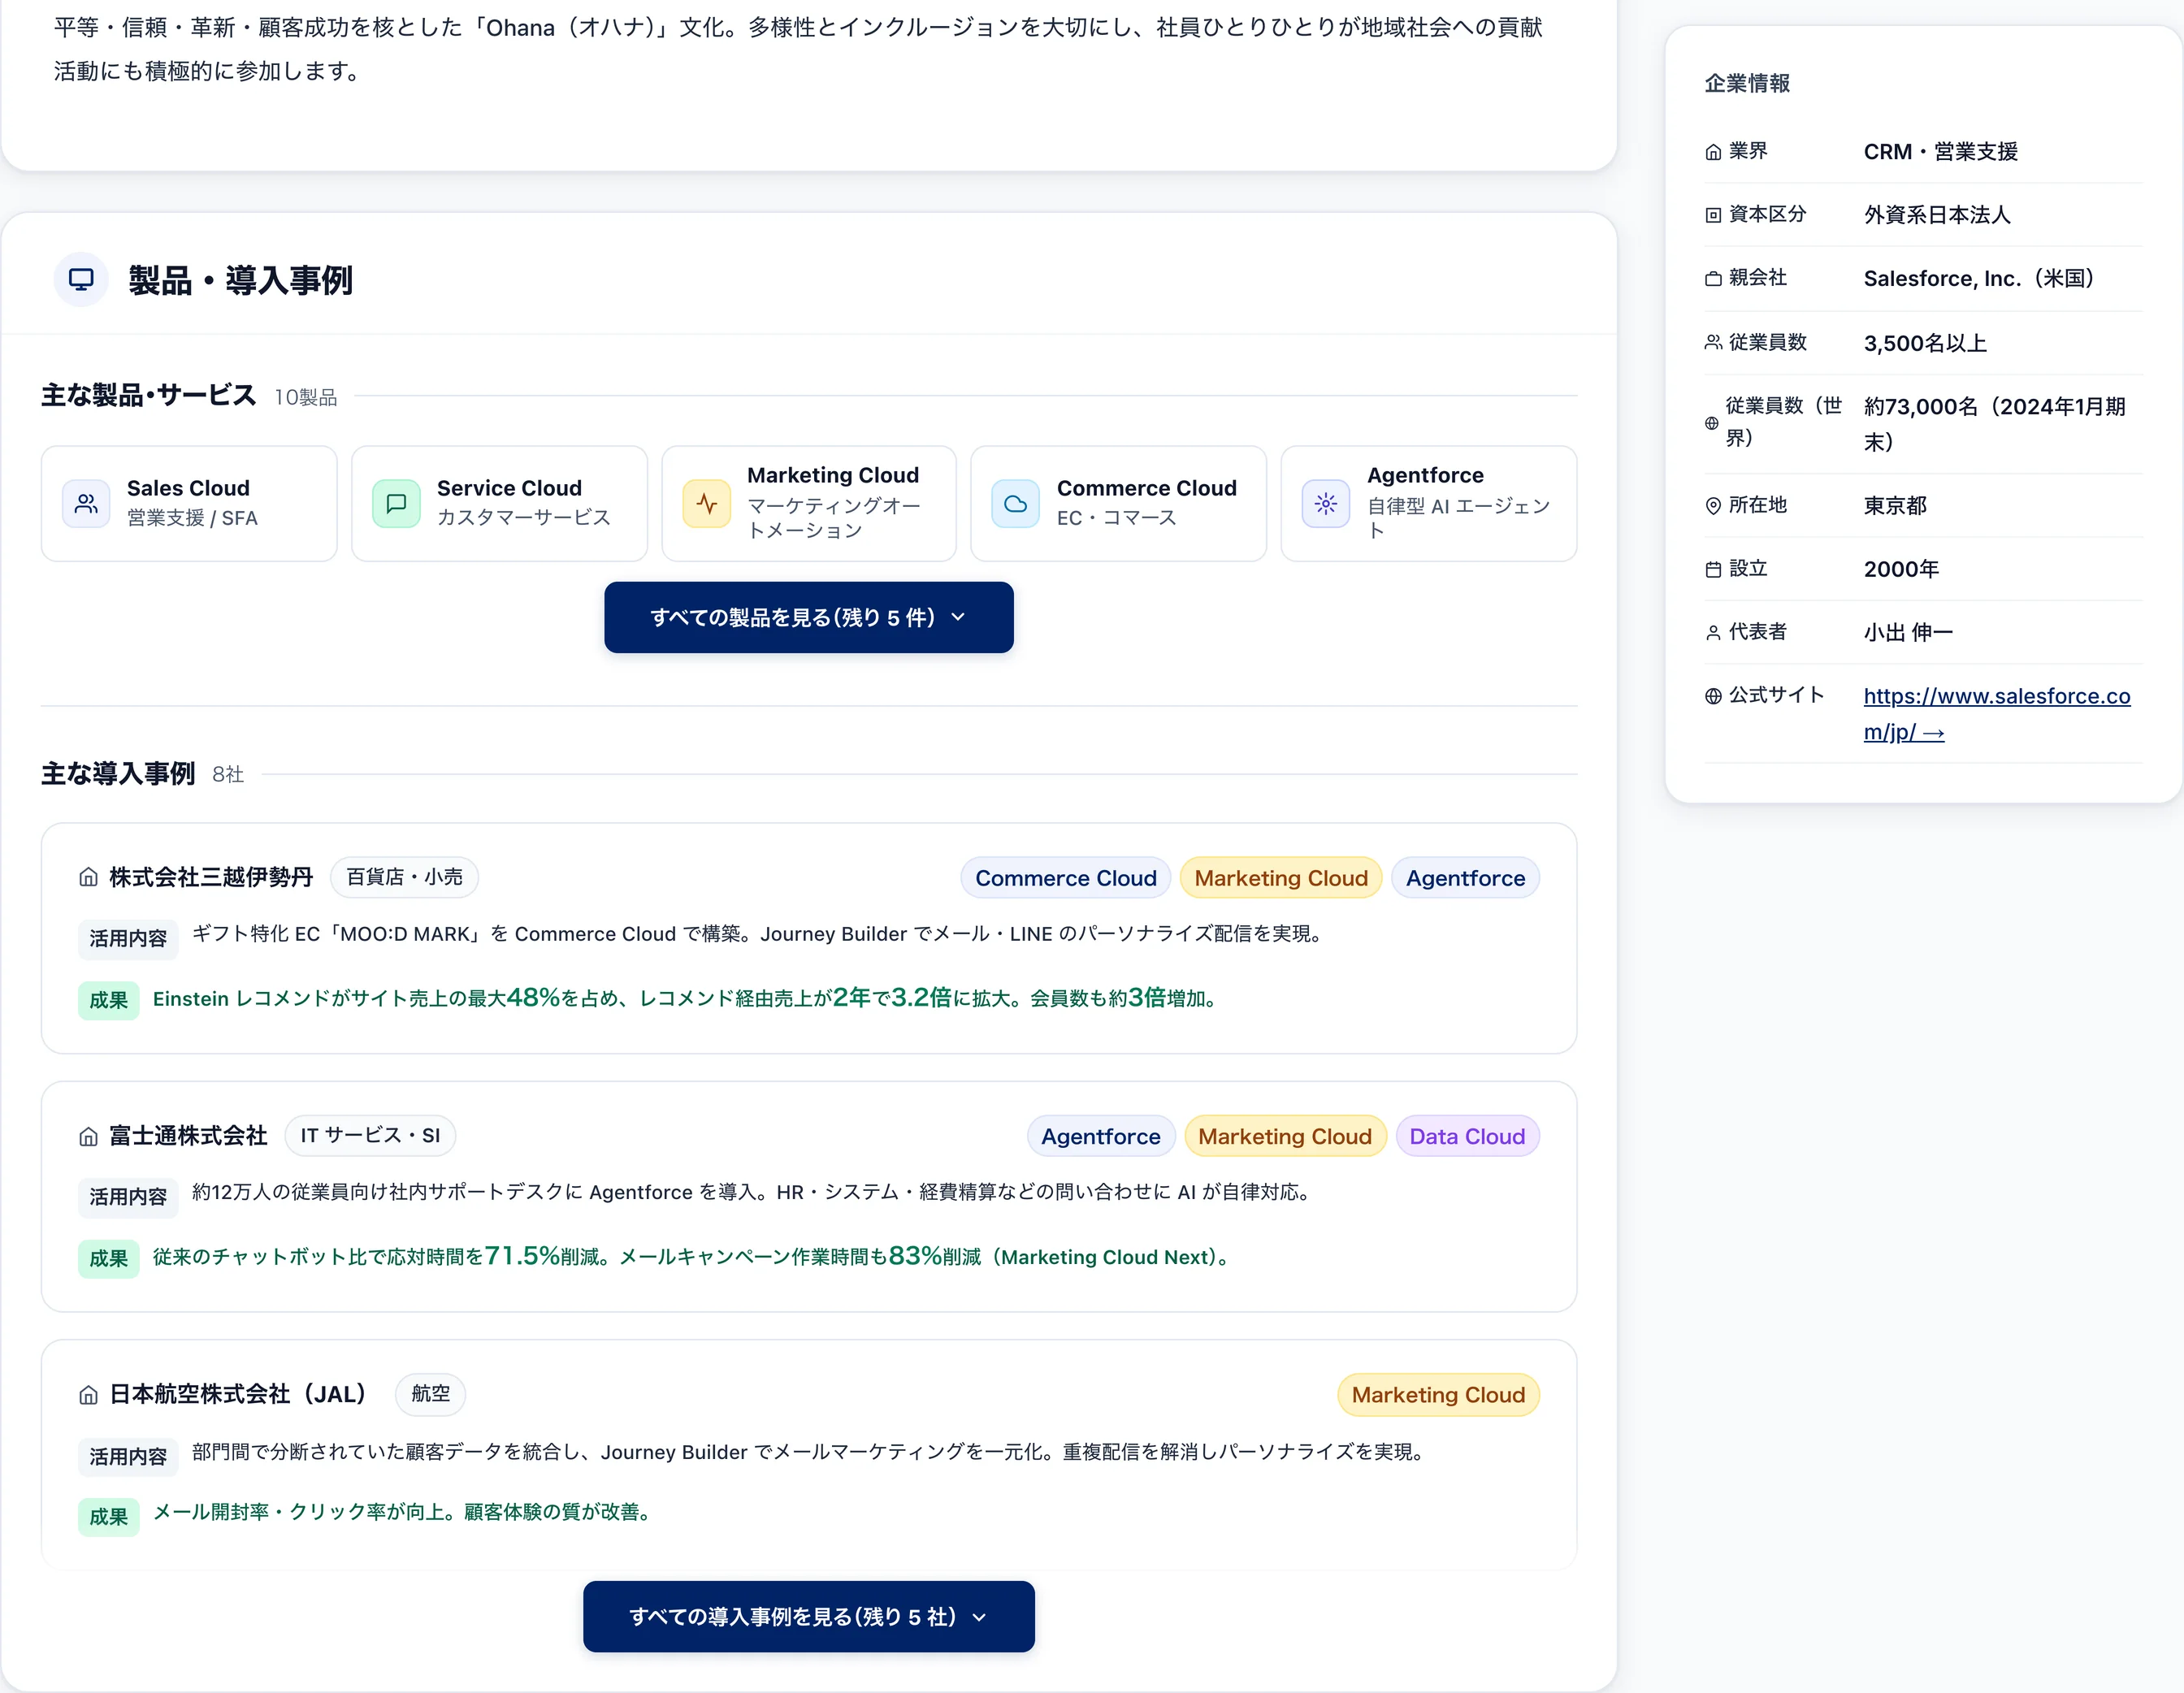Click the 2000年 founding year value
The image size is (2184, 1693).
[x=1901, y=569]
